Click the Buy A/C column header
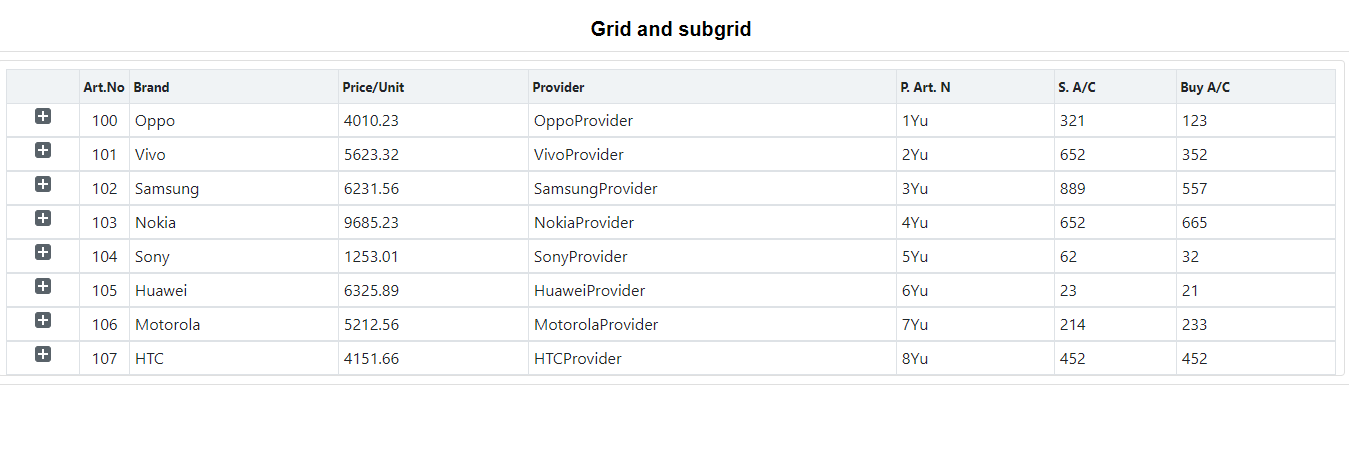Image resolution: width=1349 pixels, height=460 pixels. (x=1205, y=87)
